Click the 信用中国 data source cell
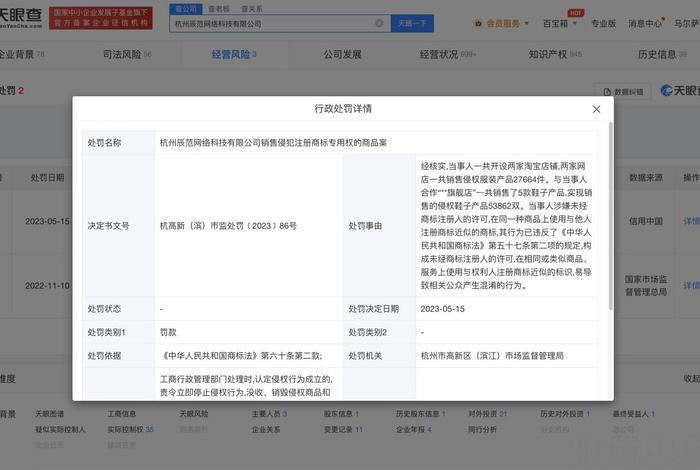This screenshot has height=470, width=700. (x=646, y=221)
